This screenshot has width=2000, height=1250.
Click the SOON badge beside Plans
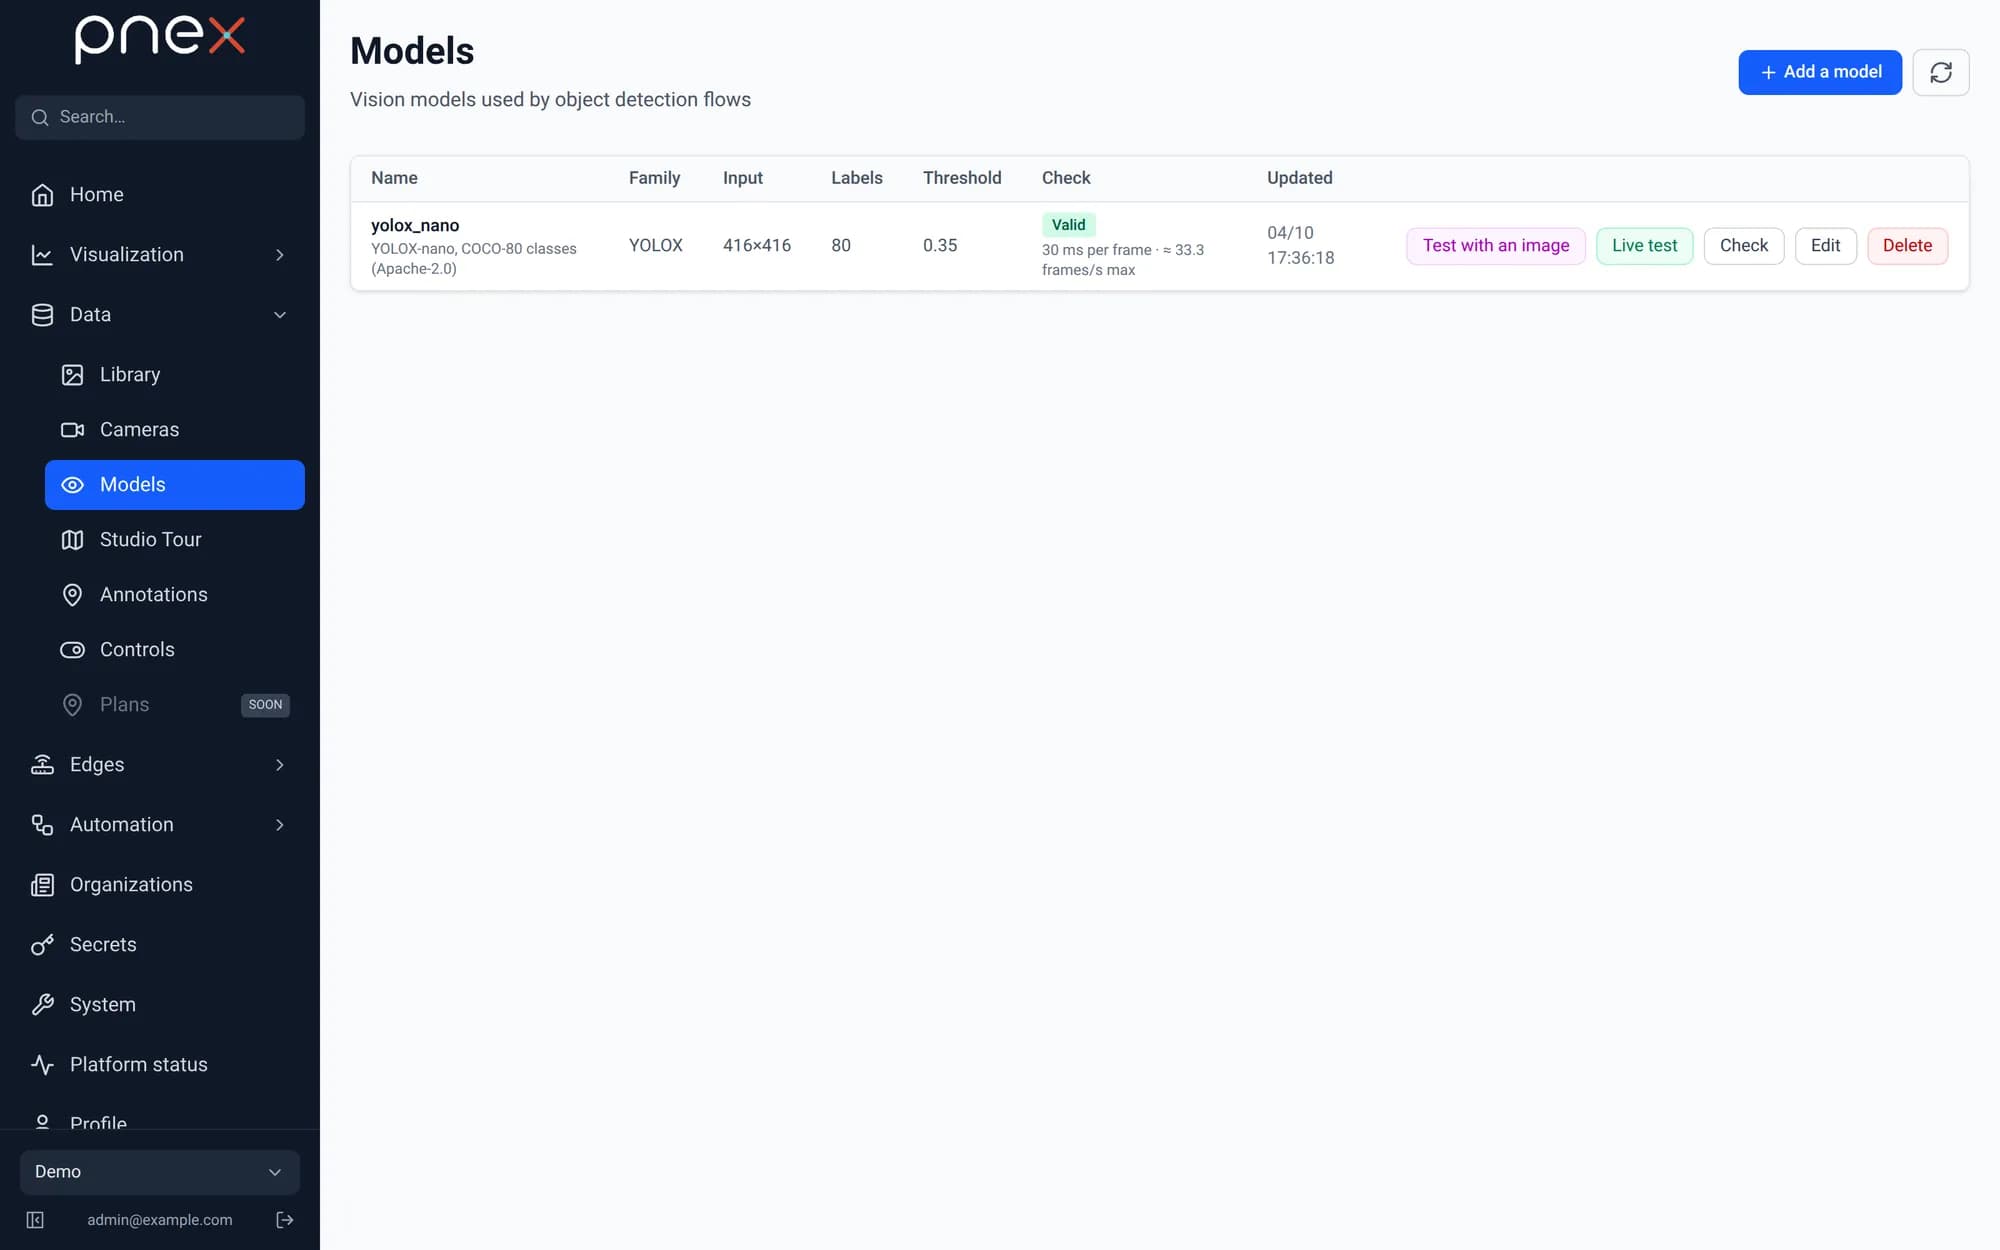pyautogui.click(x=265, y=705)
